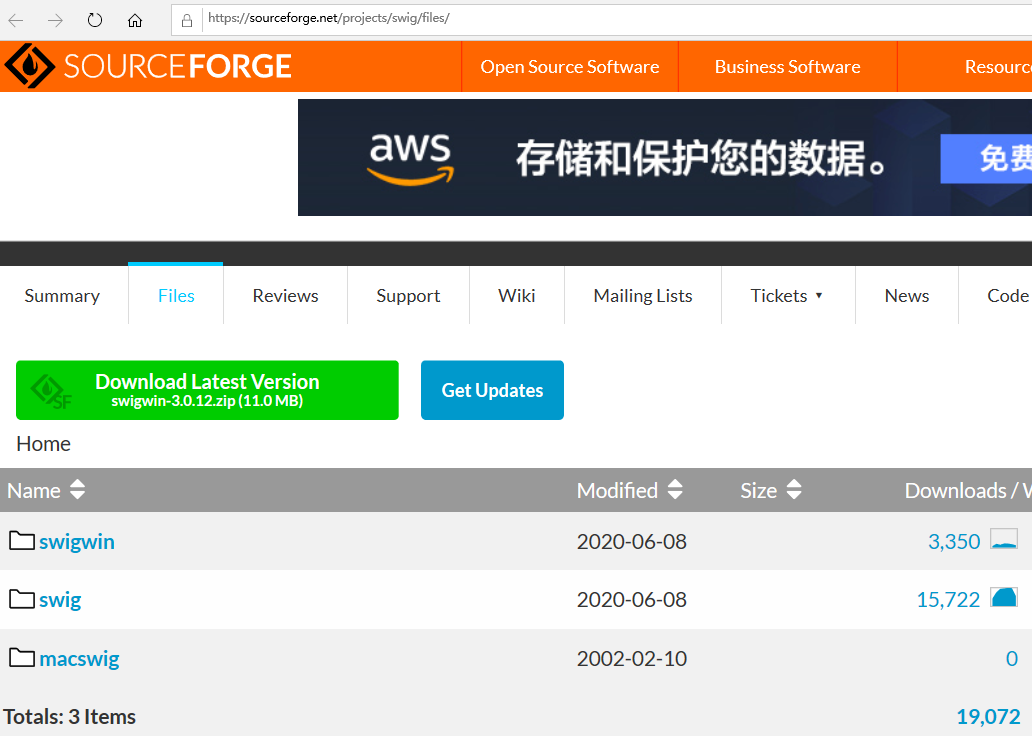The image size is (1032, 736).
Task: Click the macswig folder icon
Action: pos(22,658)
